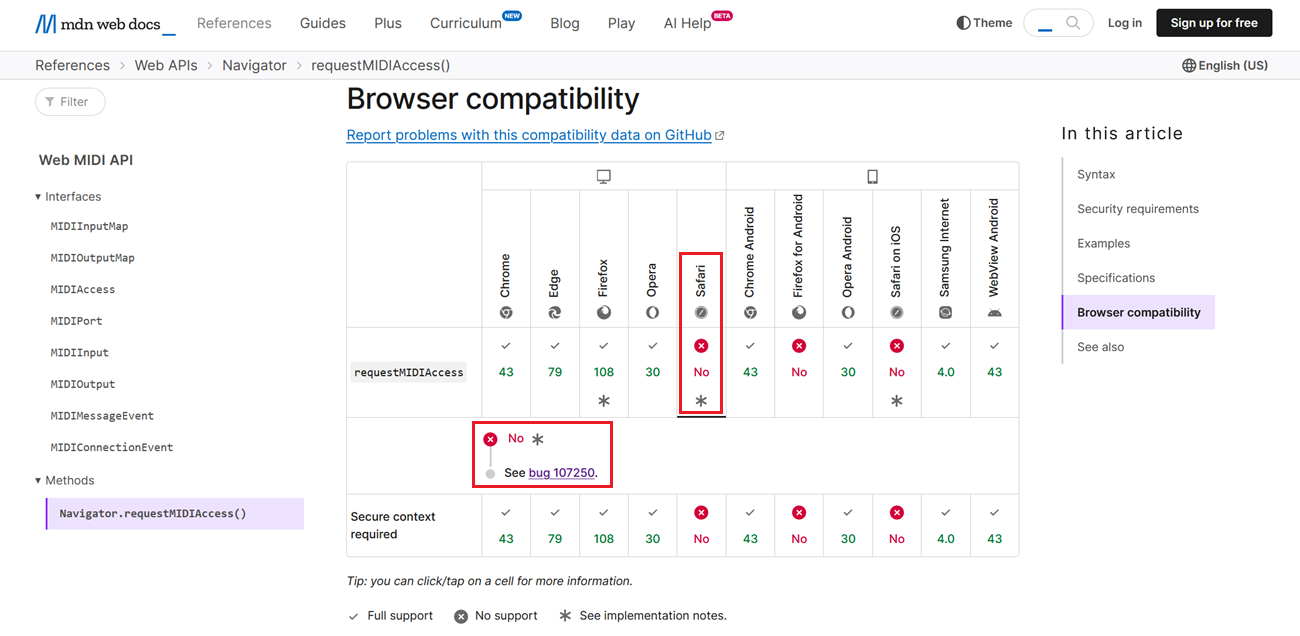Click the MDN Web Docs logo
1300x636 pixels.
(105, 23)
